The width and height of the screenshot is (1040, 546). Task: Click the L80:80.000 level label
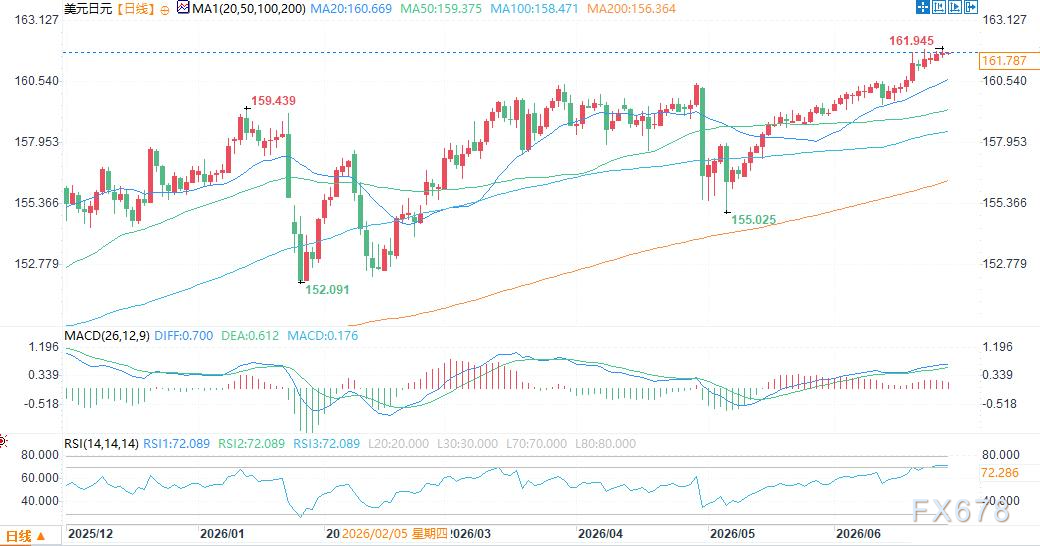tap(606, 443)
